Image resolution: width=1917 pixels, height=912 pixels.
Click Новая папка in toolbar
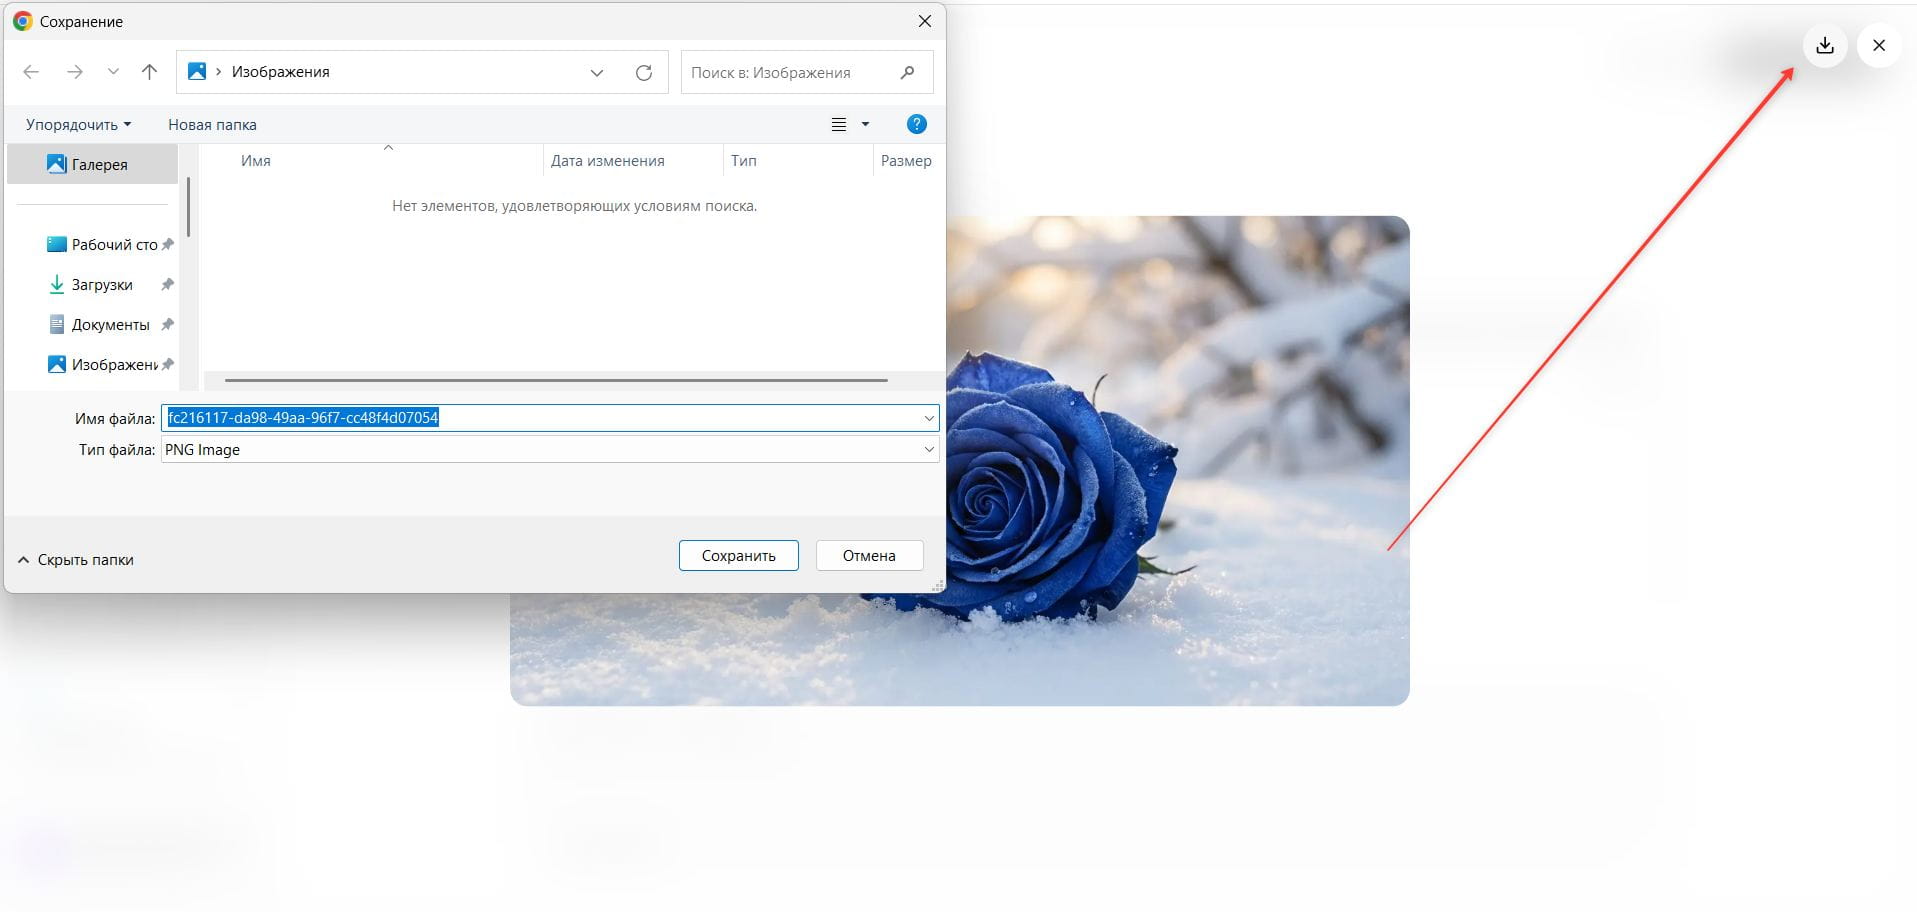point(212,125)
